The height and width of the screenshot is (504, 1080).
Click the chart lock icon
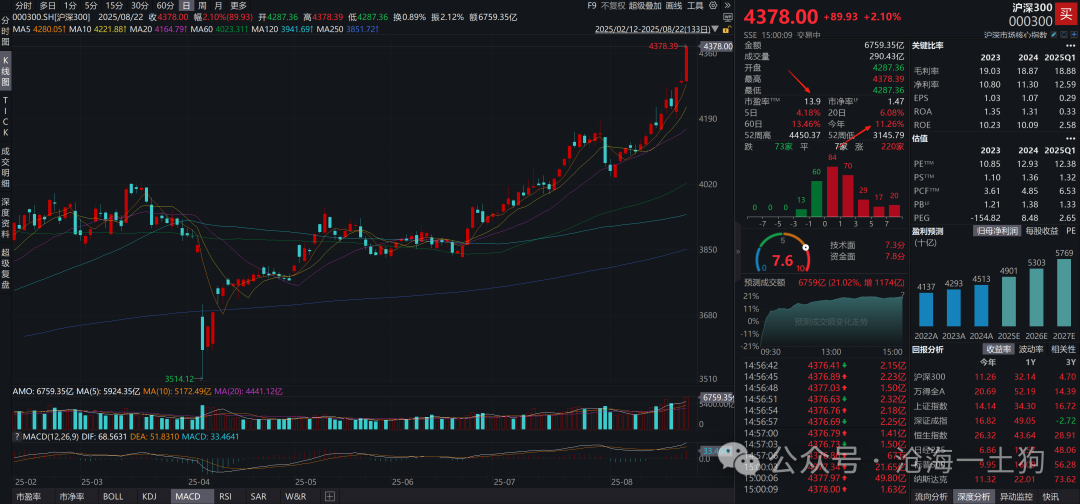coord(726,29)
